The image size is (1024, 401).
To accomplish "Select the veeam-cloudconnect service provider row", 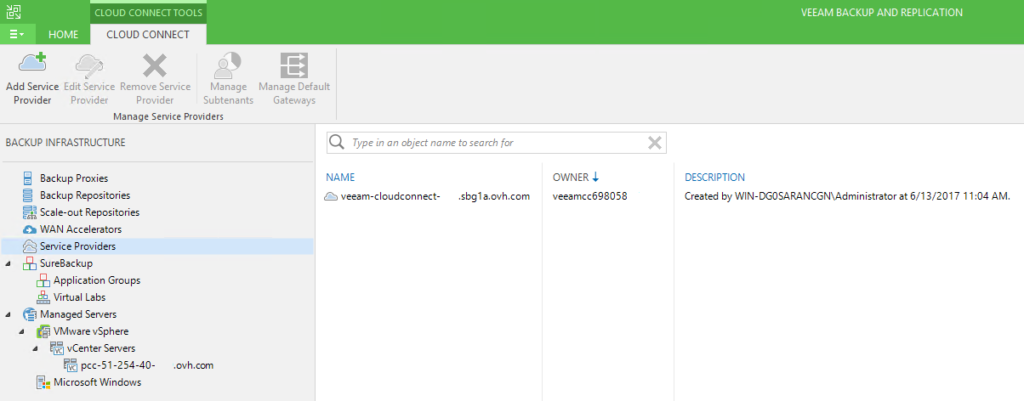I will click(x=669, y=196).
